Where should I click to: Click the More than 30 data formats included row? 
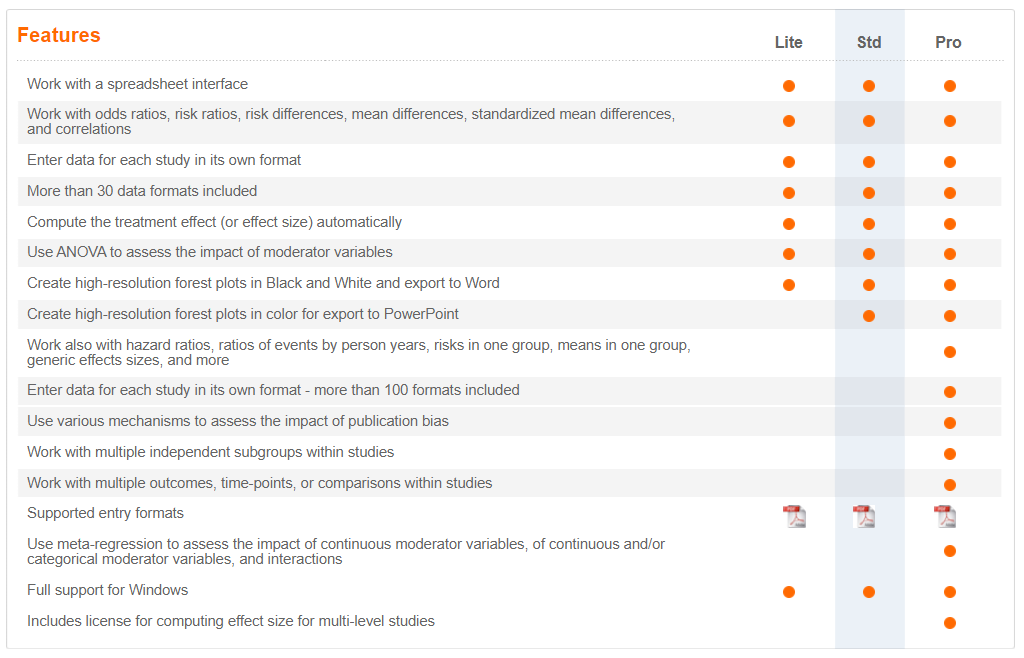click(x=509, y=191)
